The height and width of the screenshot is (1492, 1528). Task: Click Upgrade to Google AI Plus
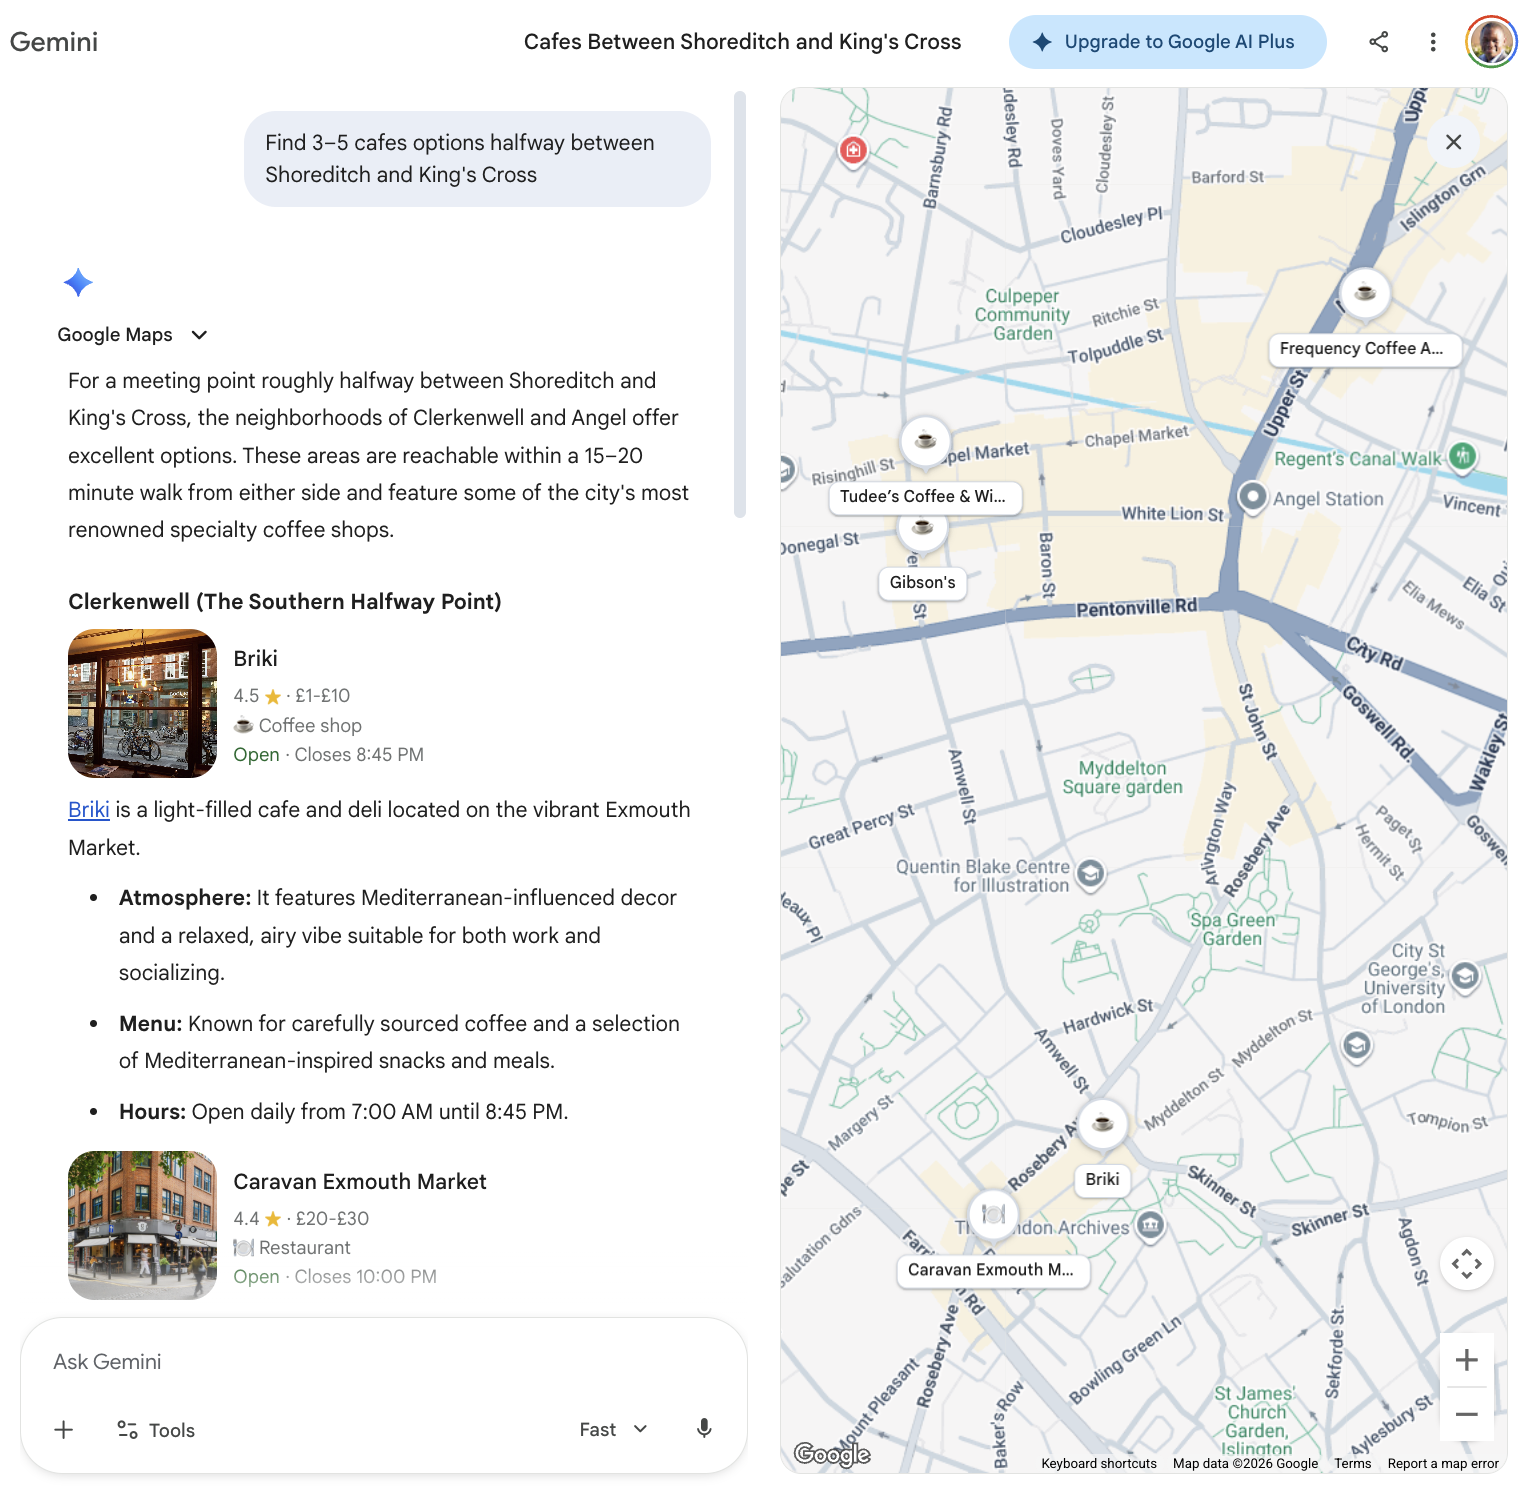(x=1167, y=42)
